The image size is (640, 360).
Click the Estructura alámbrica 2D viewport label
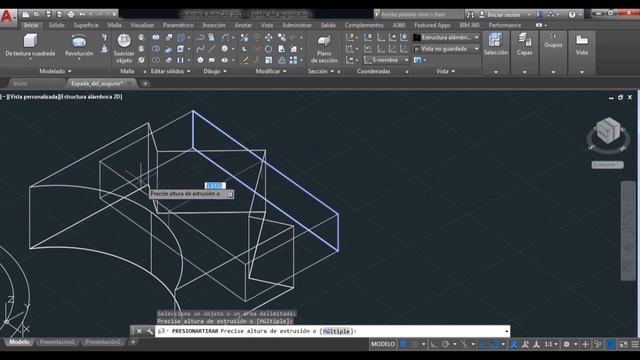[x=91, y=97]
